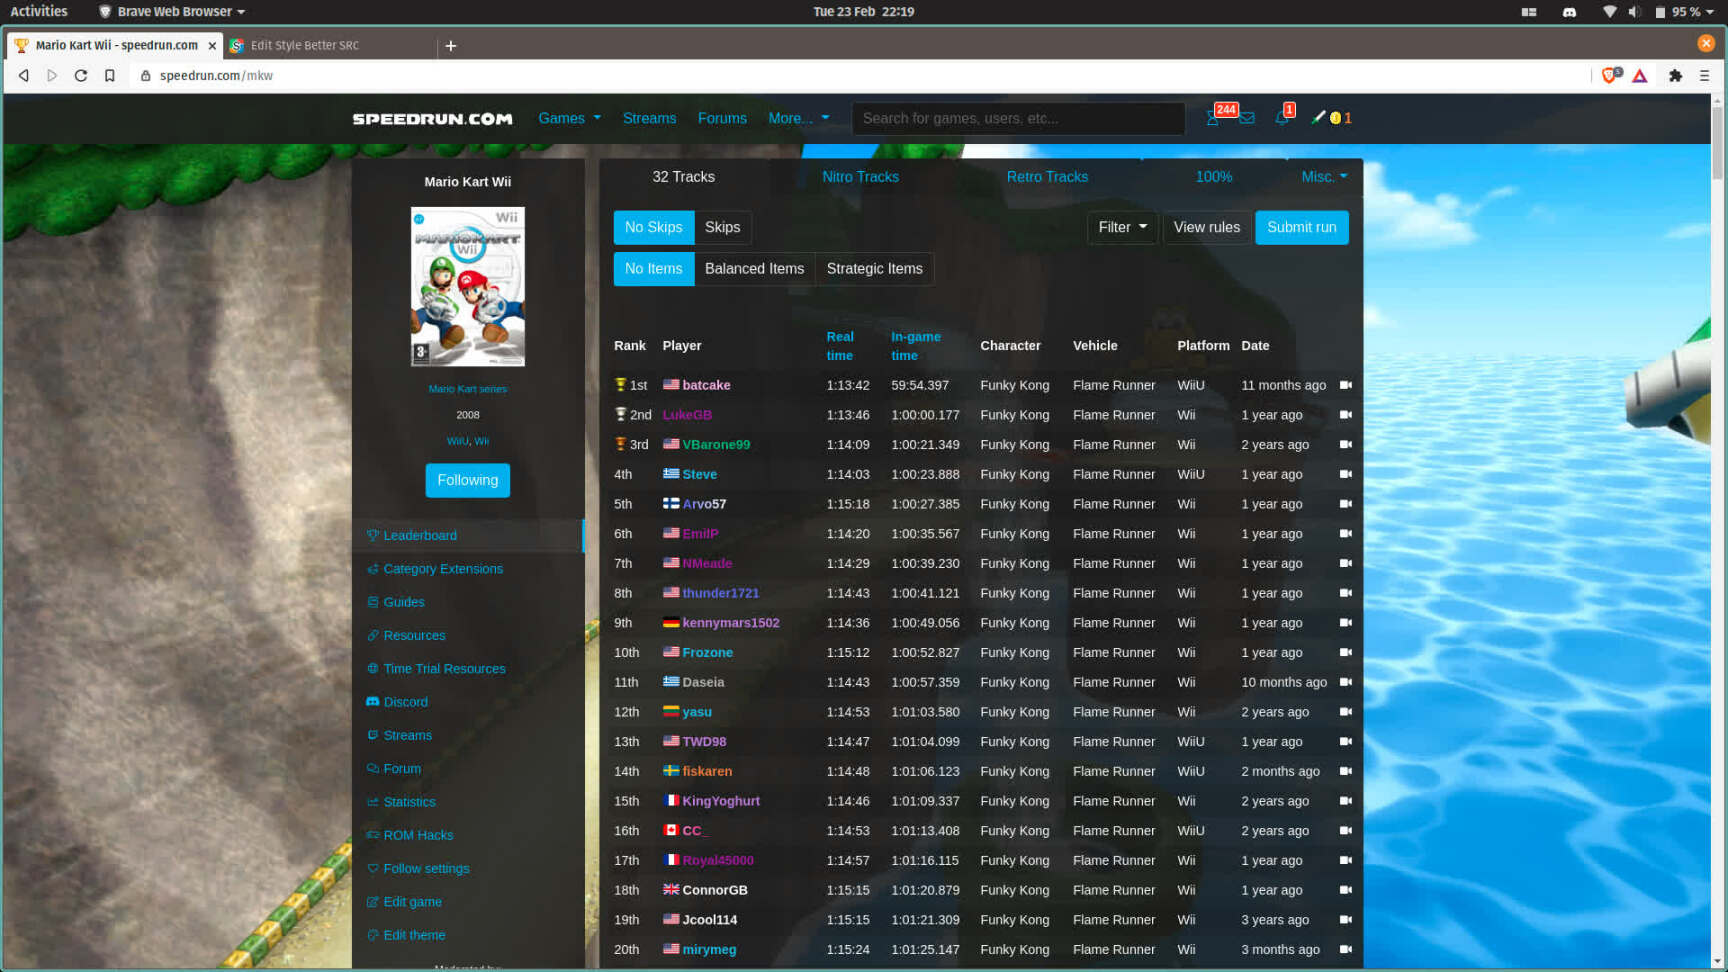Screen dimensions: 1728x972
Task: Sort leaderboard by In-game time
Action: 916,346
